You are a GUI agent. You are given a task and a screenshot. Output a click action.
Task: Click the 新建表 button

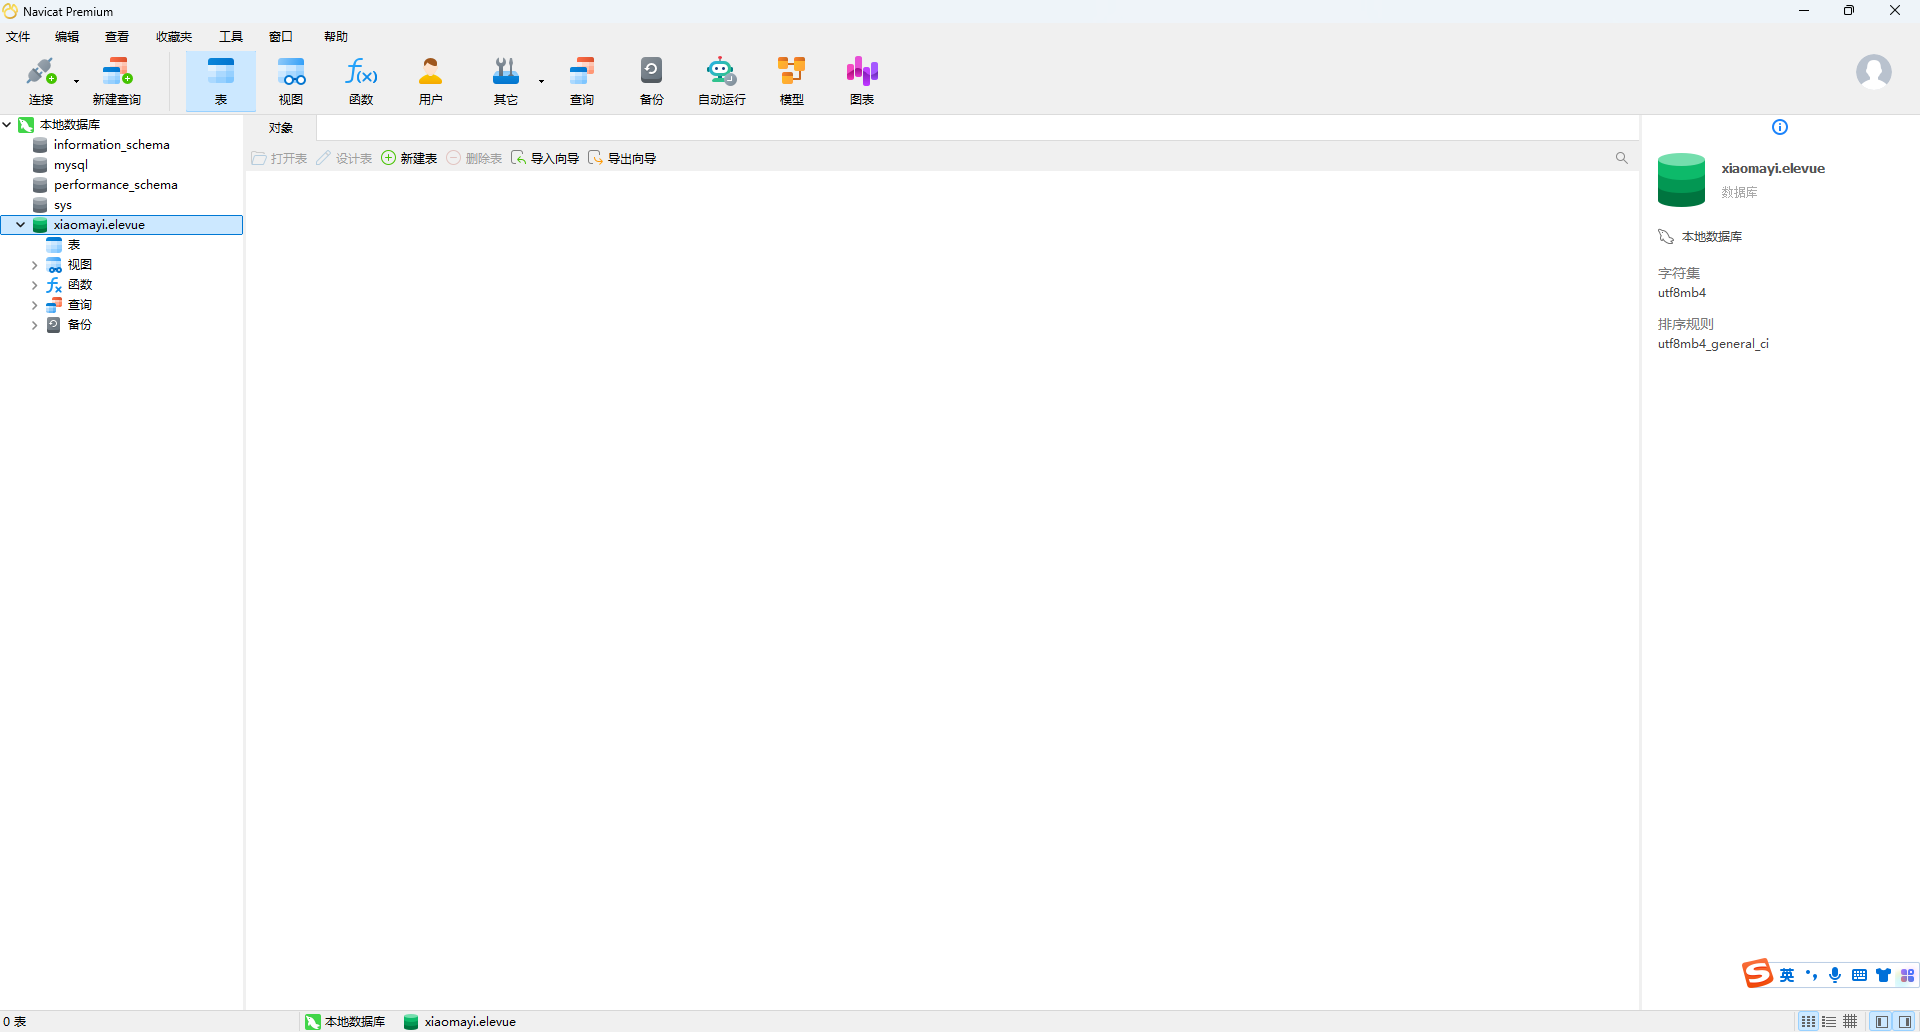[409, 158]
